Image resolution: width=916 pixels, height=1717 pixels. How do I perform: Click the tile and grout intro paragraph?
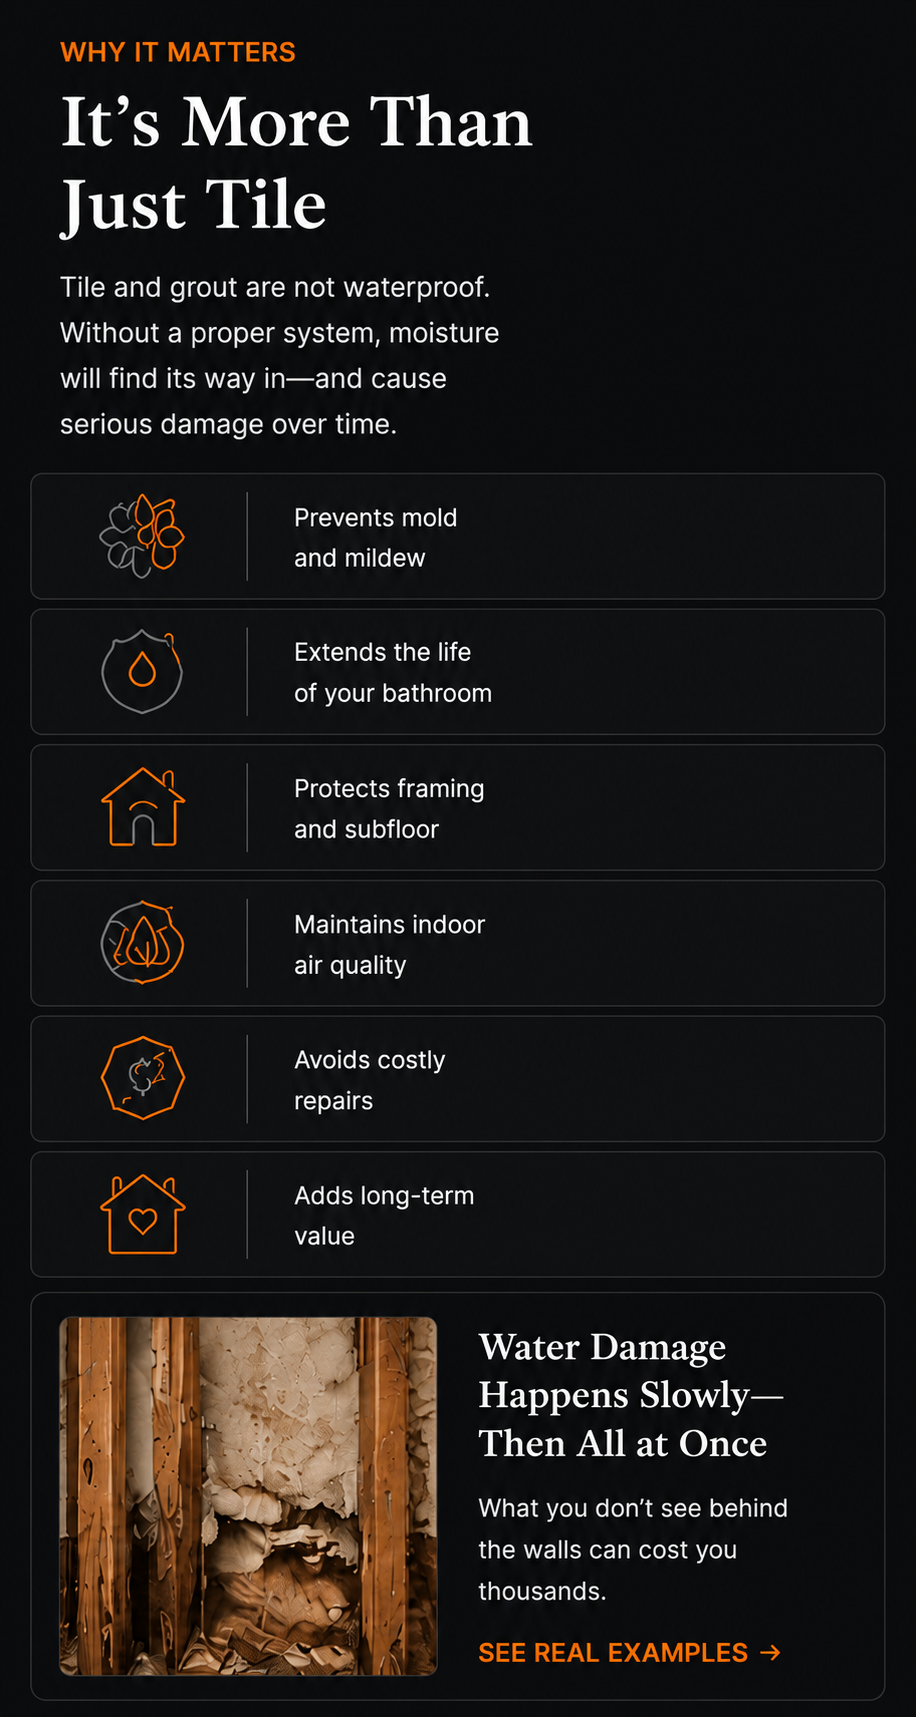tap(279, 355)
